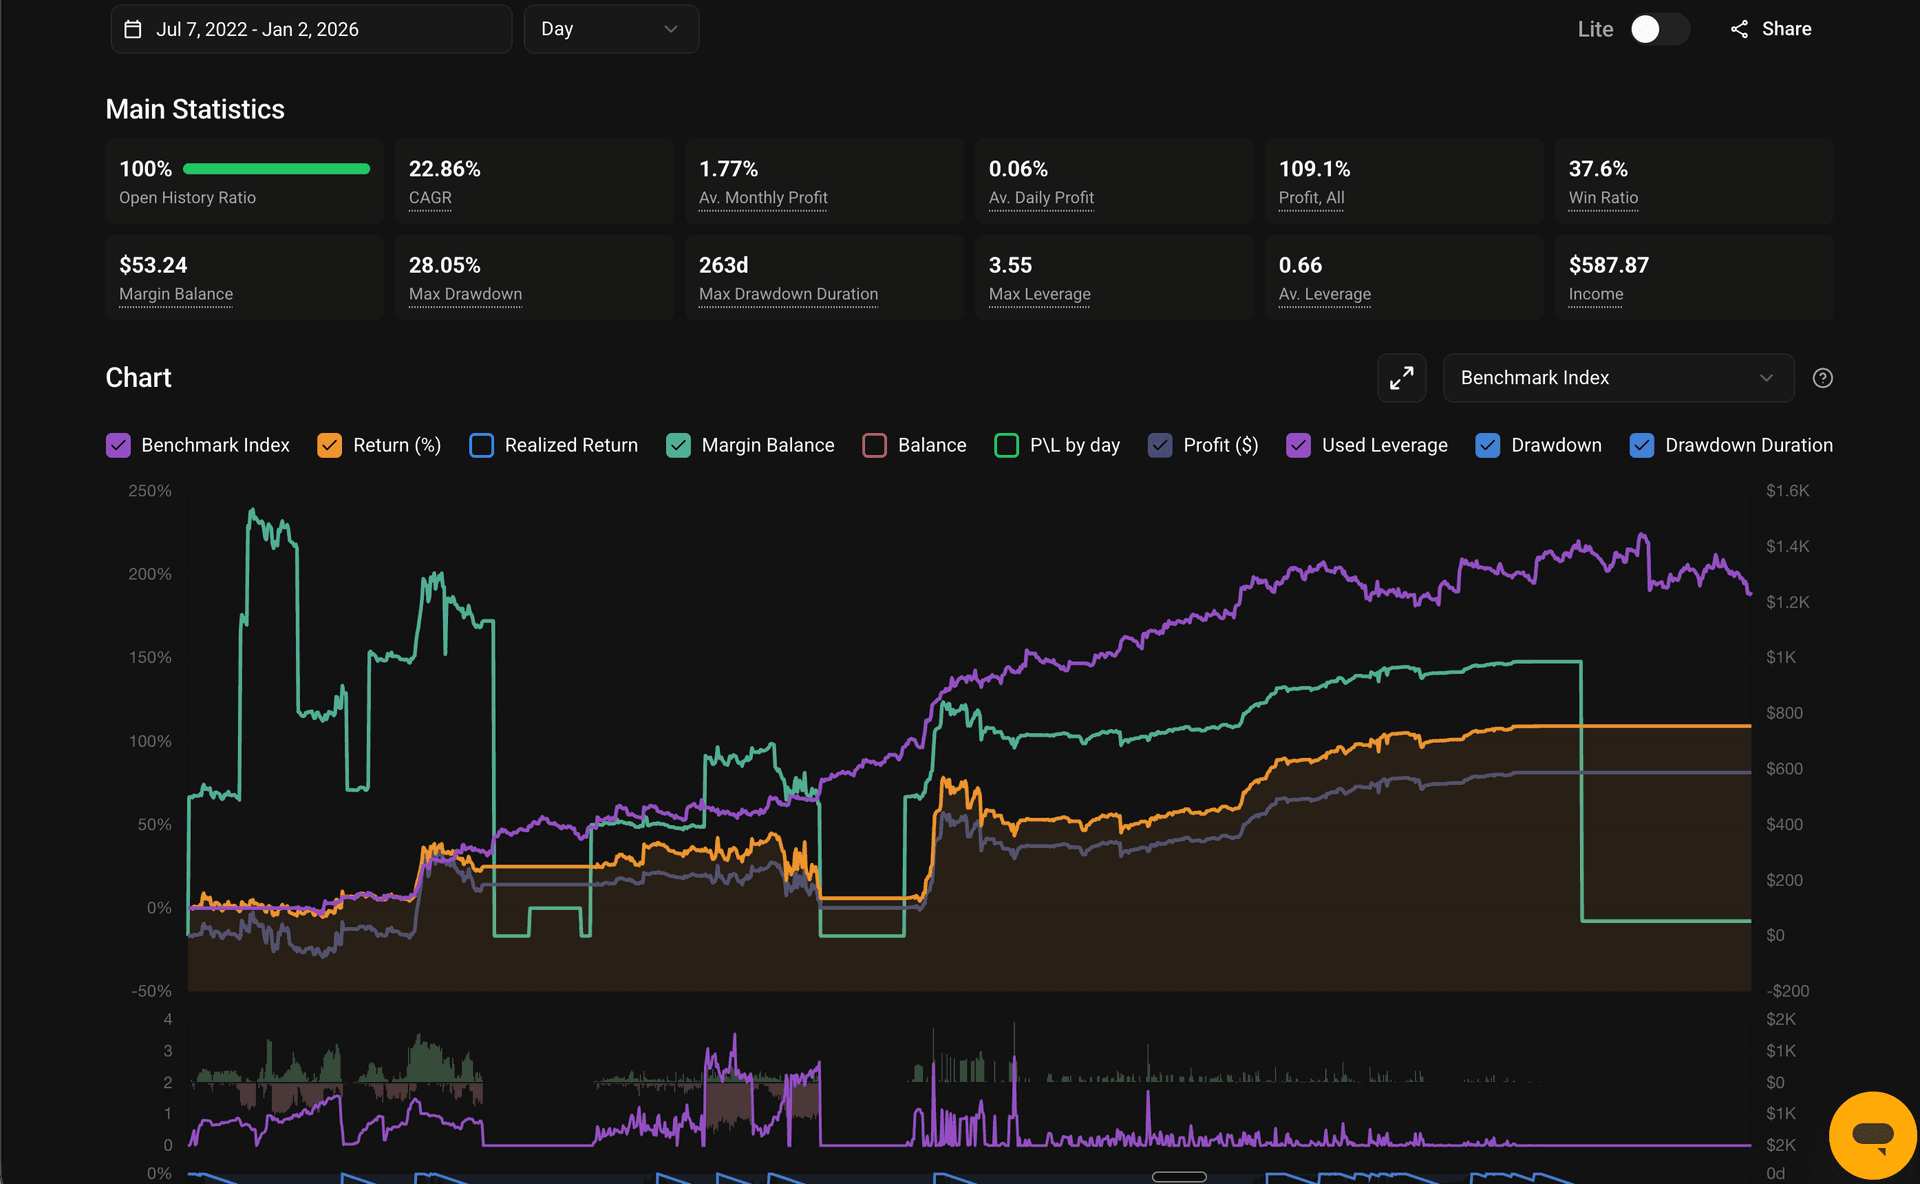Click the Main Statistics Open History Ratio card
This screenshot has width=1920, height=1184.
(244, 181)
